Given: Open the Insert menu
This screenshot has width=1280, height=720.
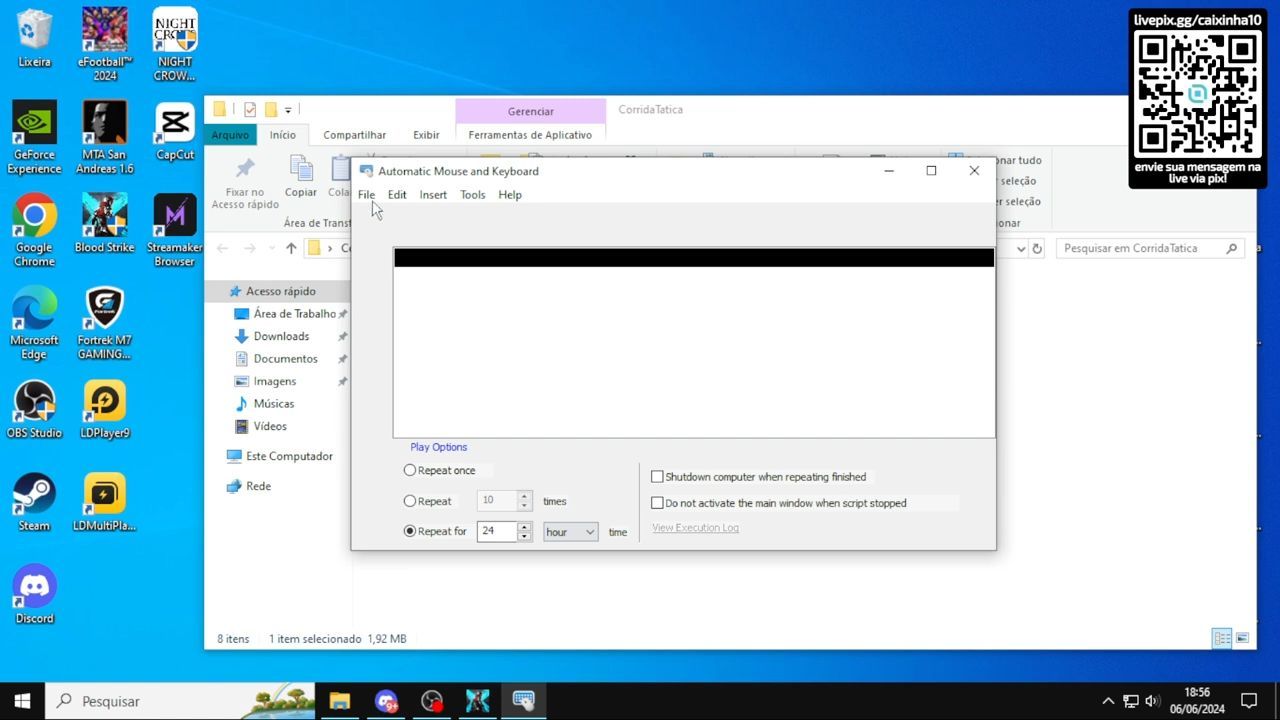Looking at the screenshot, I should click(433, 195).
